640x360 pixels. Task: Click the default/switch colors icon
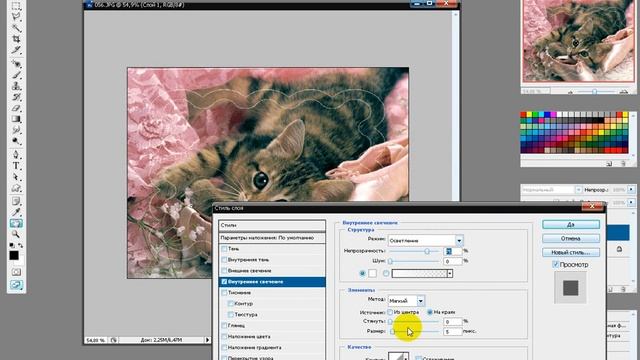click(x=16, y=245)
